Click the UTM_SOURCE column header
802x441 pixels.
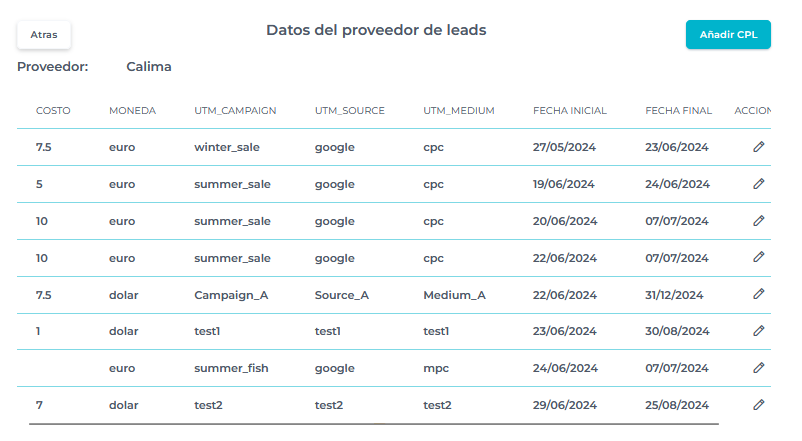(349, 110)
